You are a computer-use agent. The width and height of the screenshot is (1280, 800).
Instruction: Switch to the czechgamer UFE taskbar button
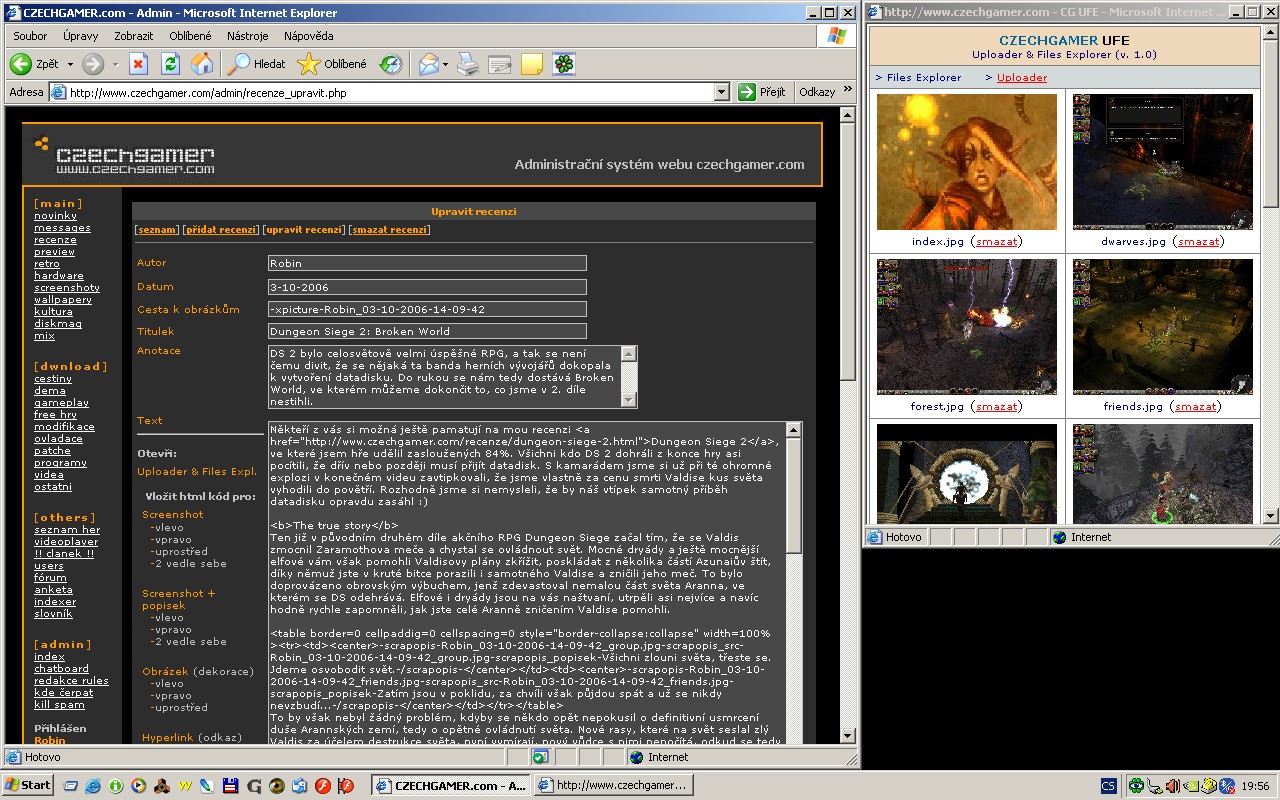point(612,785)
